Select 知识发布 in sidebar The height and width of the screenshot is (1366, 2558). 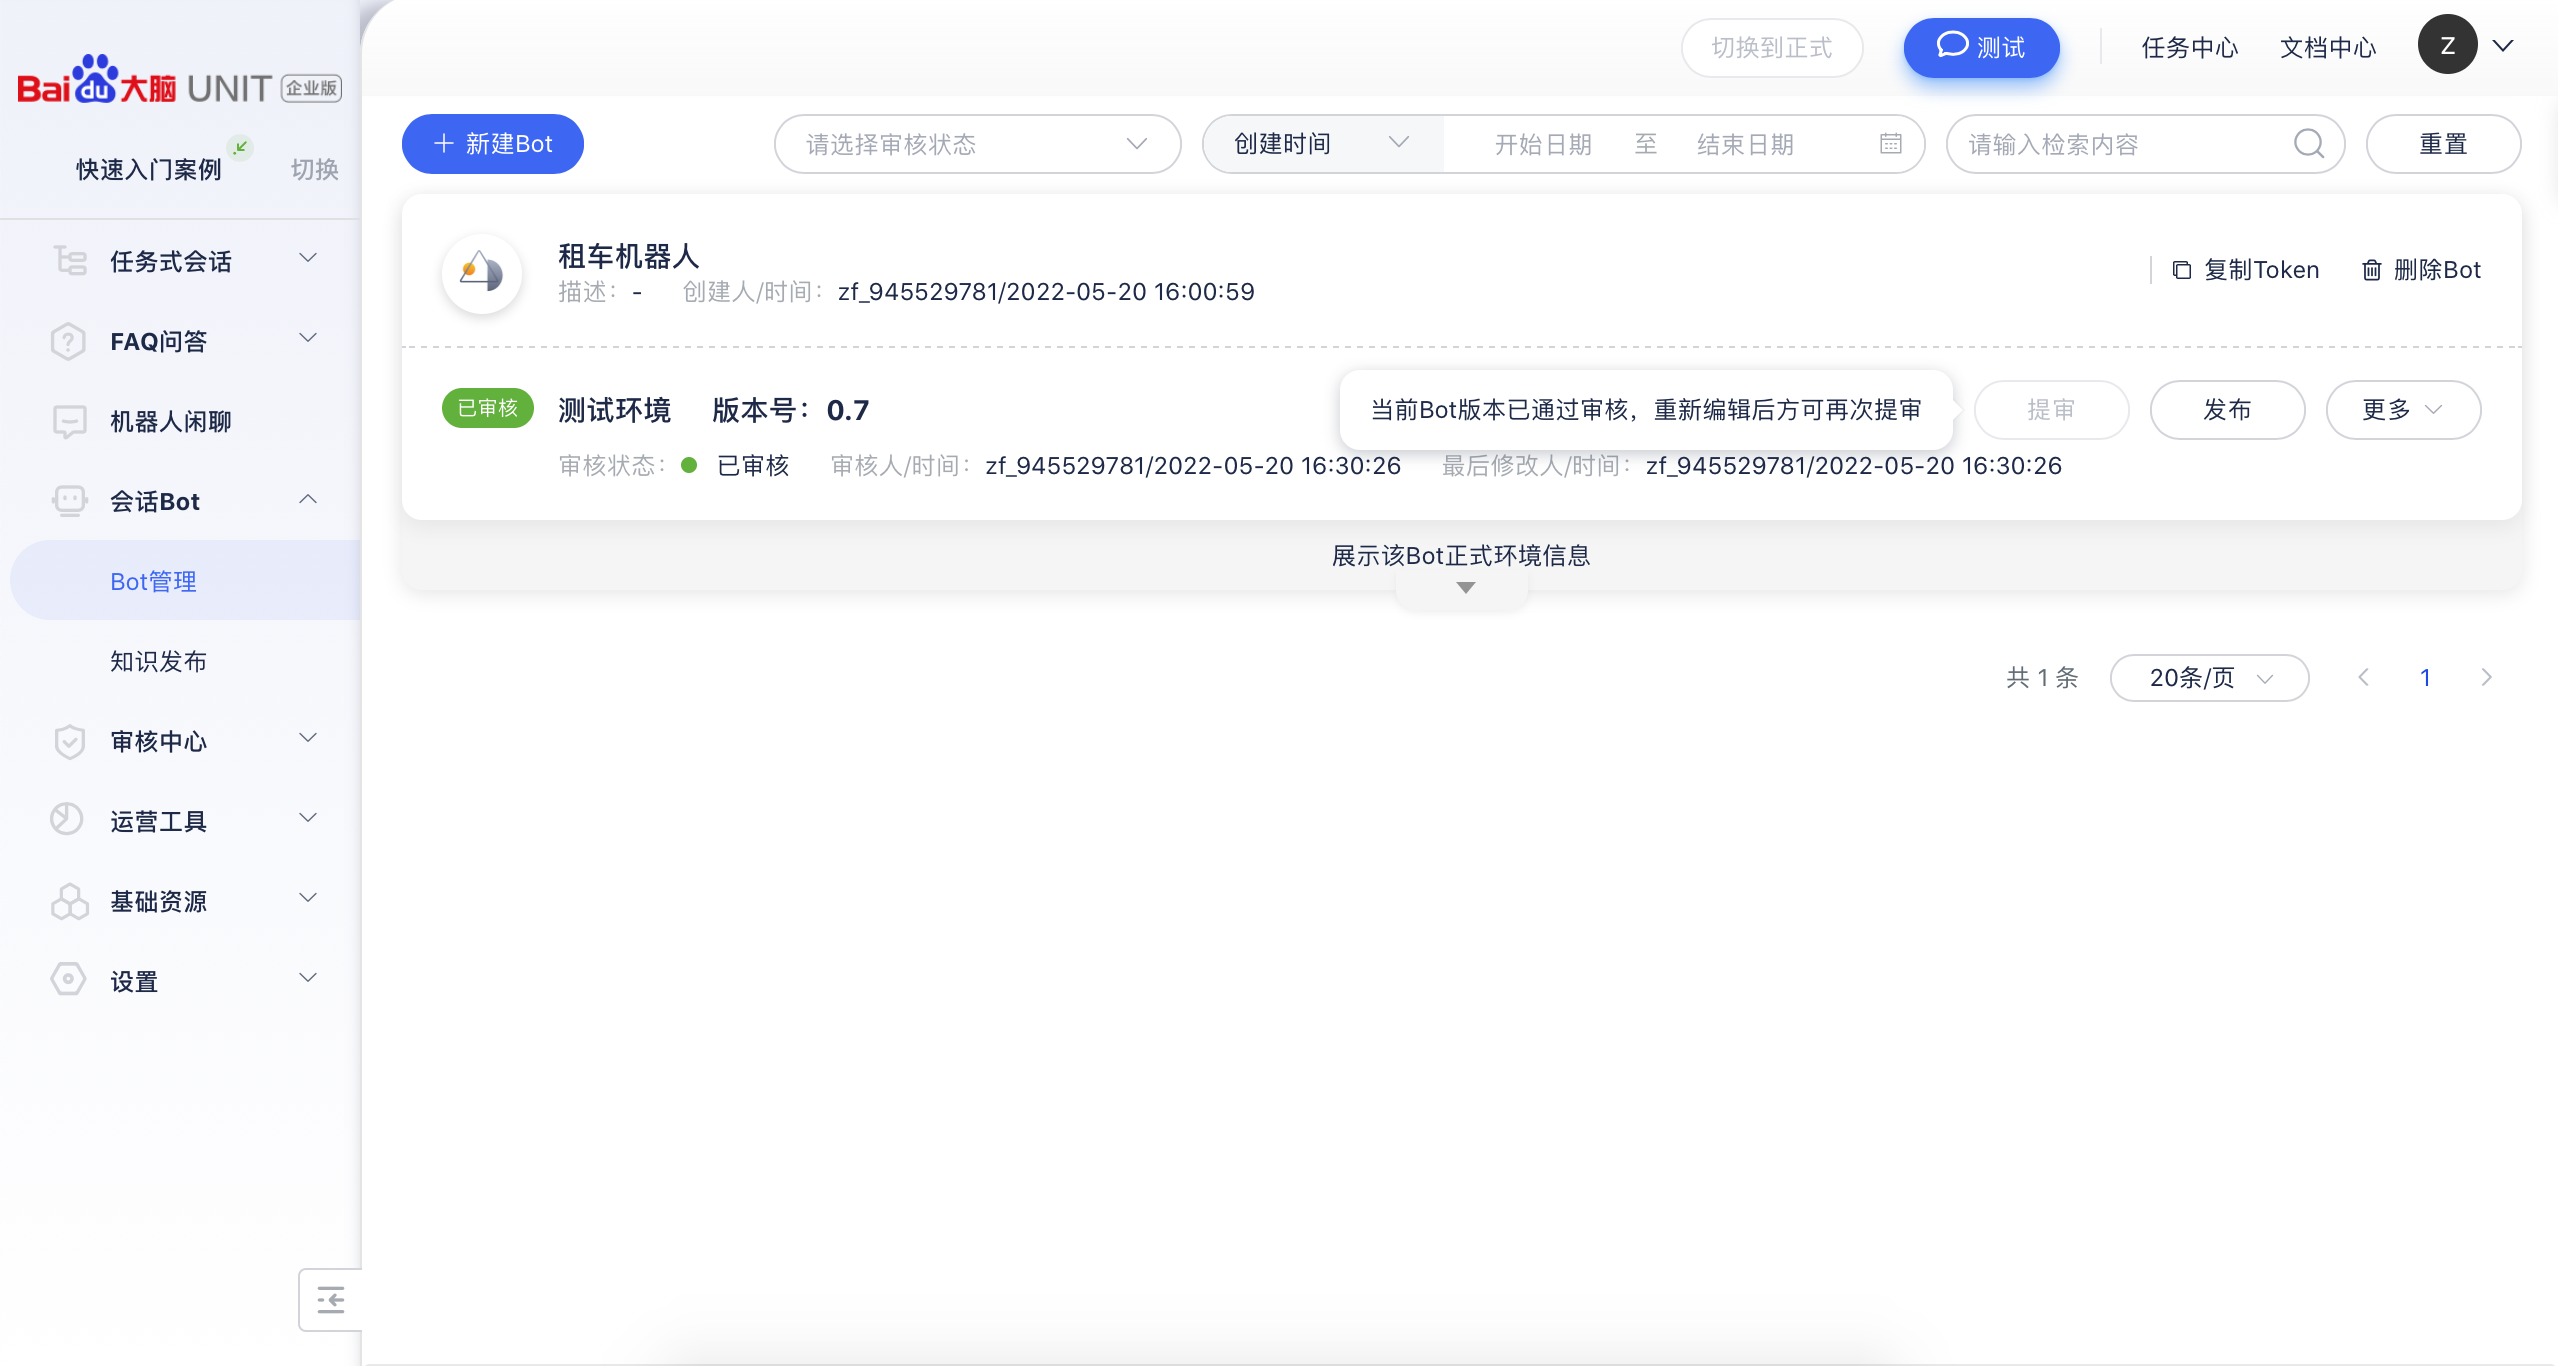(x=158, y=661)
